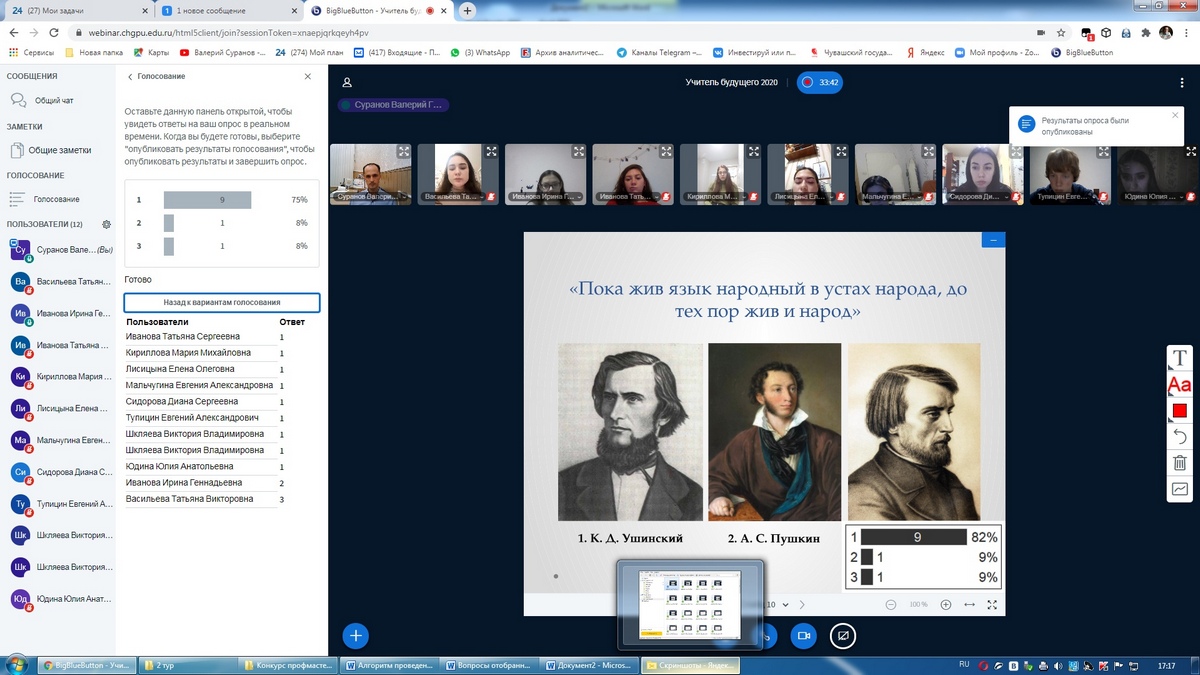Image resolution: width=1200 pixels, height=675 pixels.
Task: Undo the last whiteboard annotation
Action: click(x=1180, y=437)
